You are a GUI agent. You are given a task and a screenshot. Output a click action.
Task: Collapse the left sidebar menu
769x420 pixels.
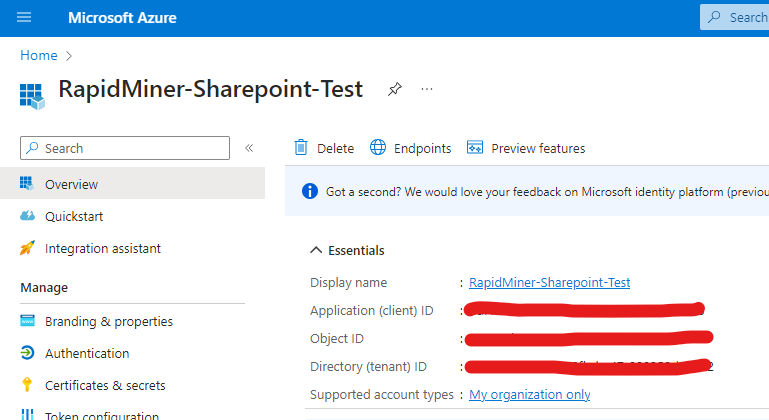coord(249,148)
